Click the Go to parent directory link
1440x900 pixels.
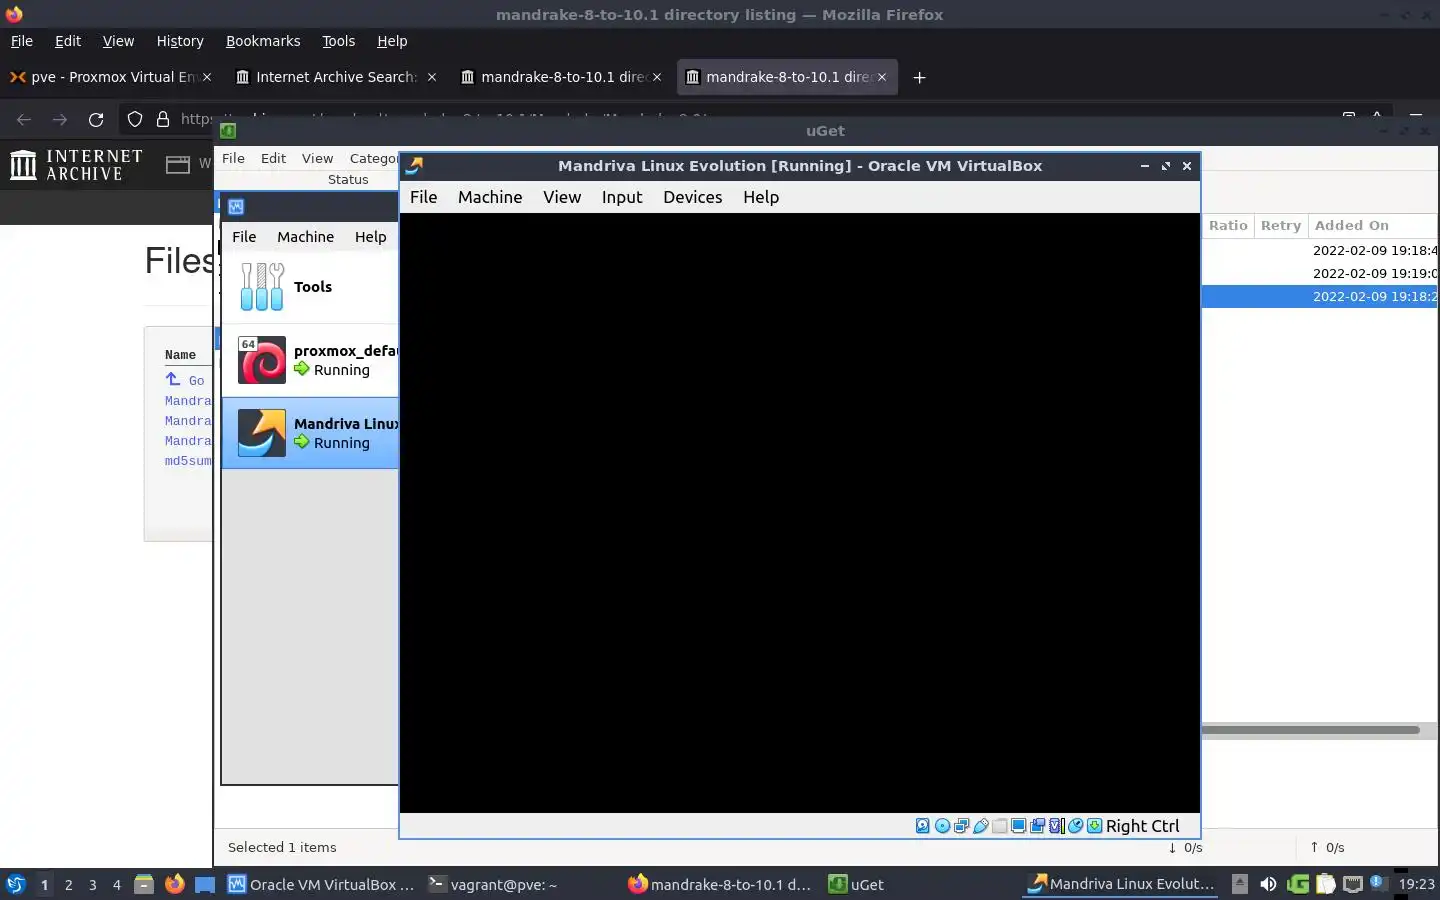(186, 380)
